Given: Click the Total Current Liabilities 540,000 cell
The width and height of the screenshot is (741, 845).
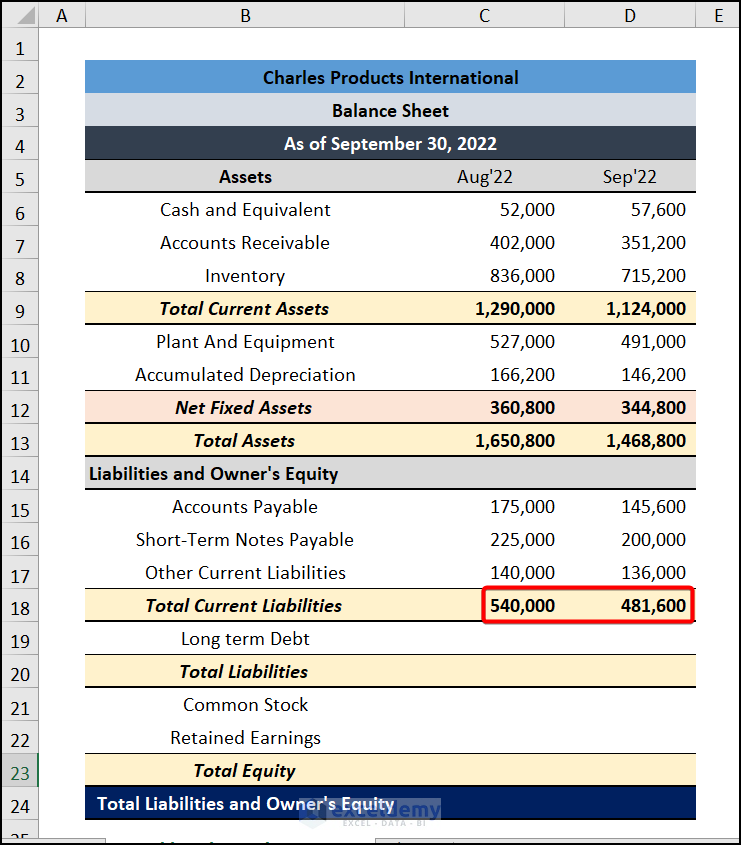Looking at the screenshot, I should [522, 606].
